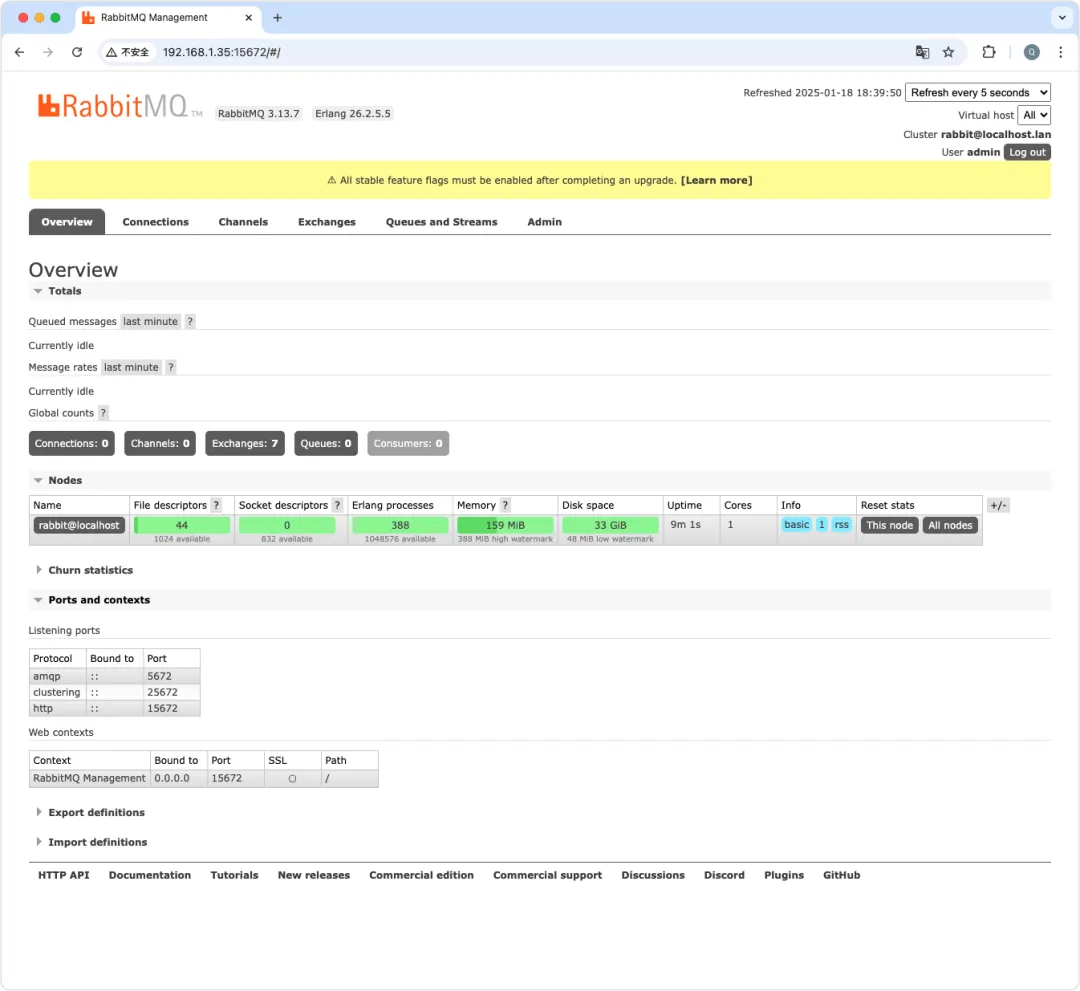Click the Memory 159 MiB usage bar

[505, 525]
